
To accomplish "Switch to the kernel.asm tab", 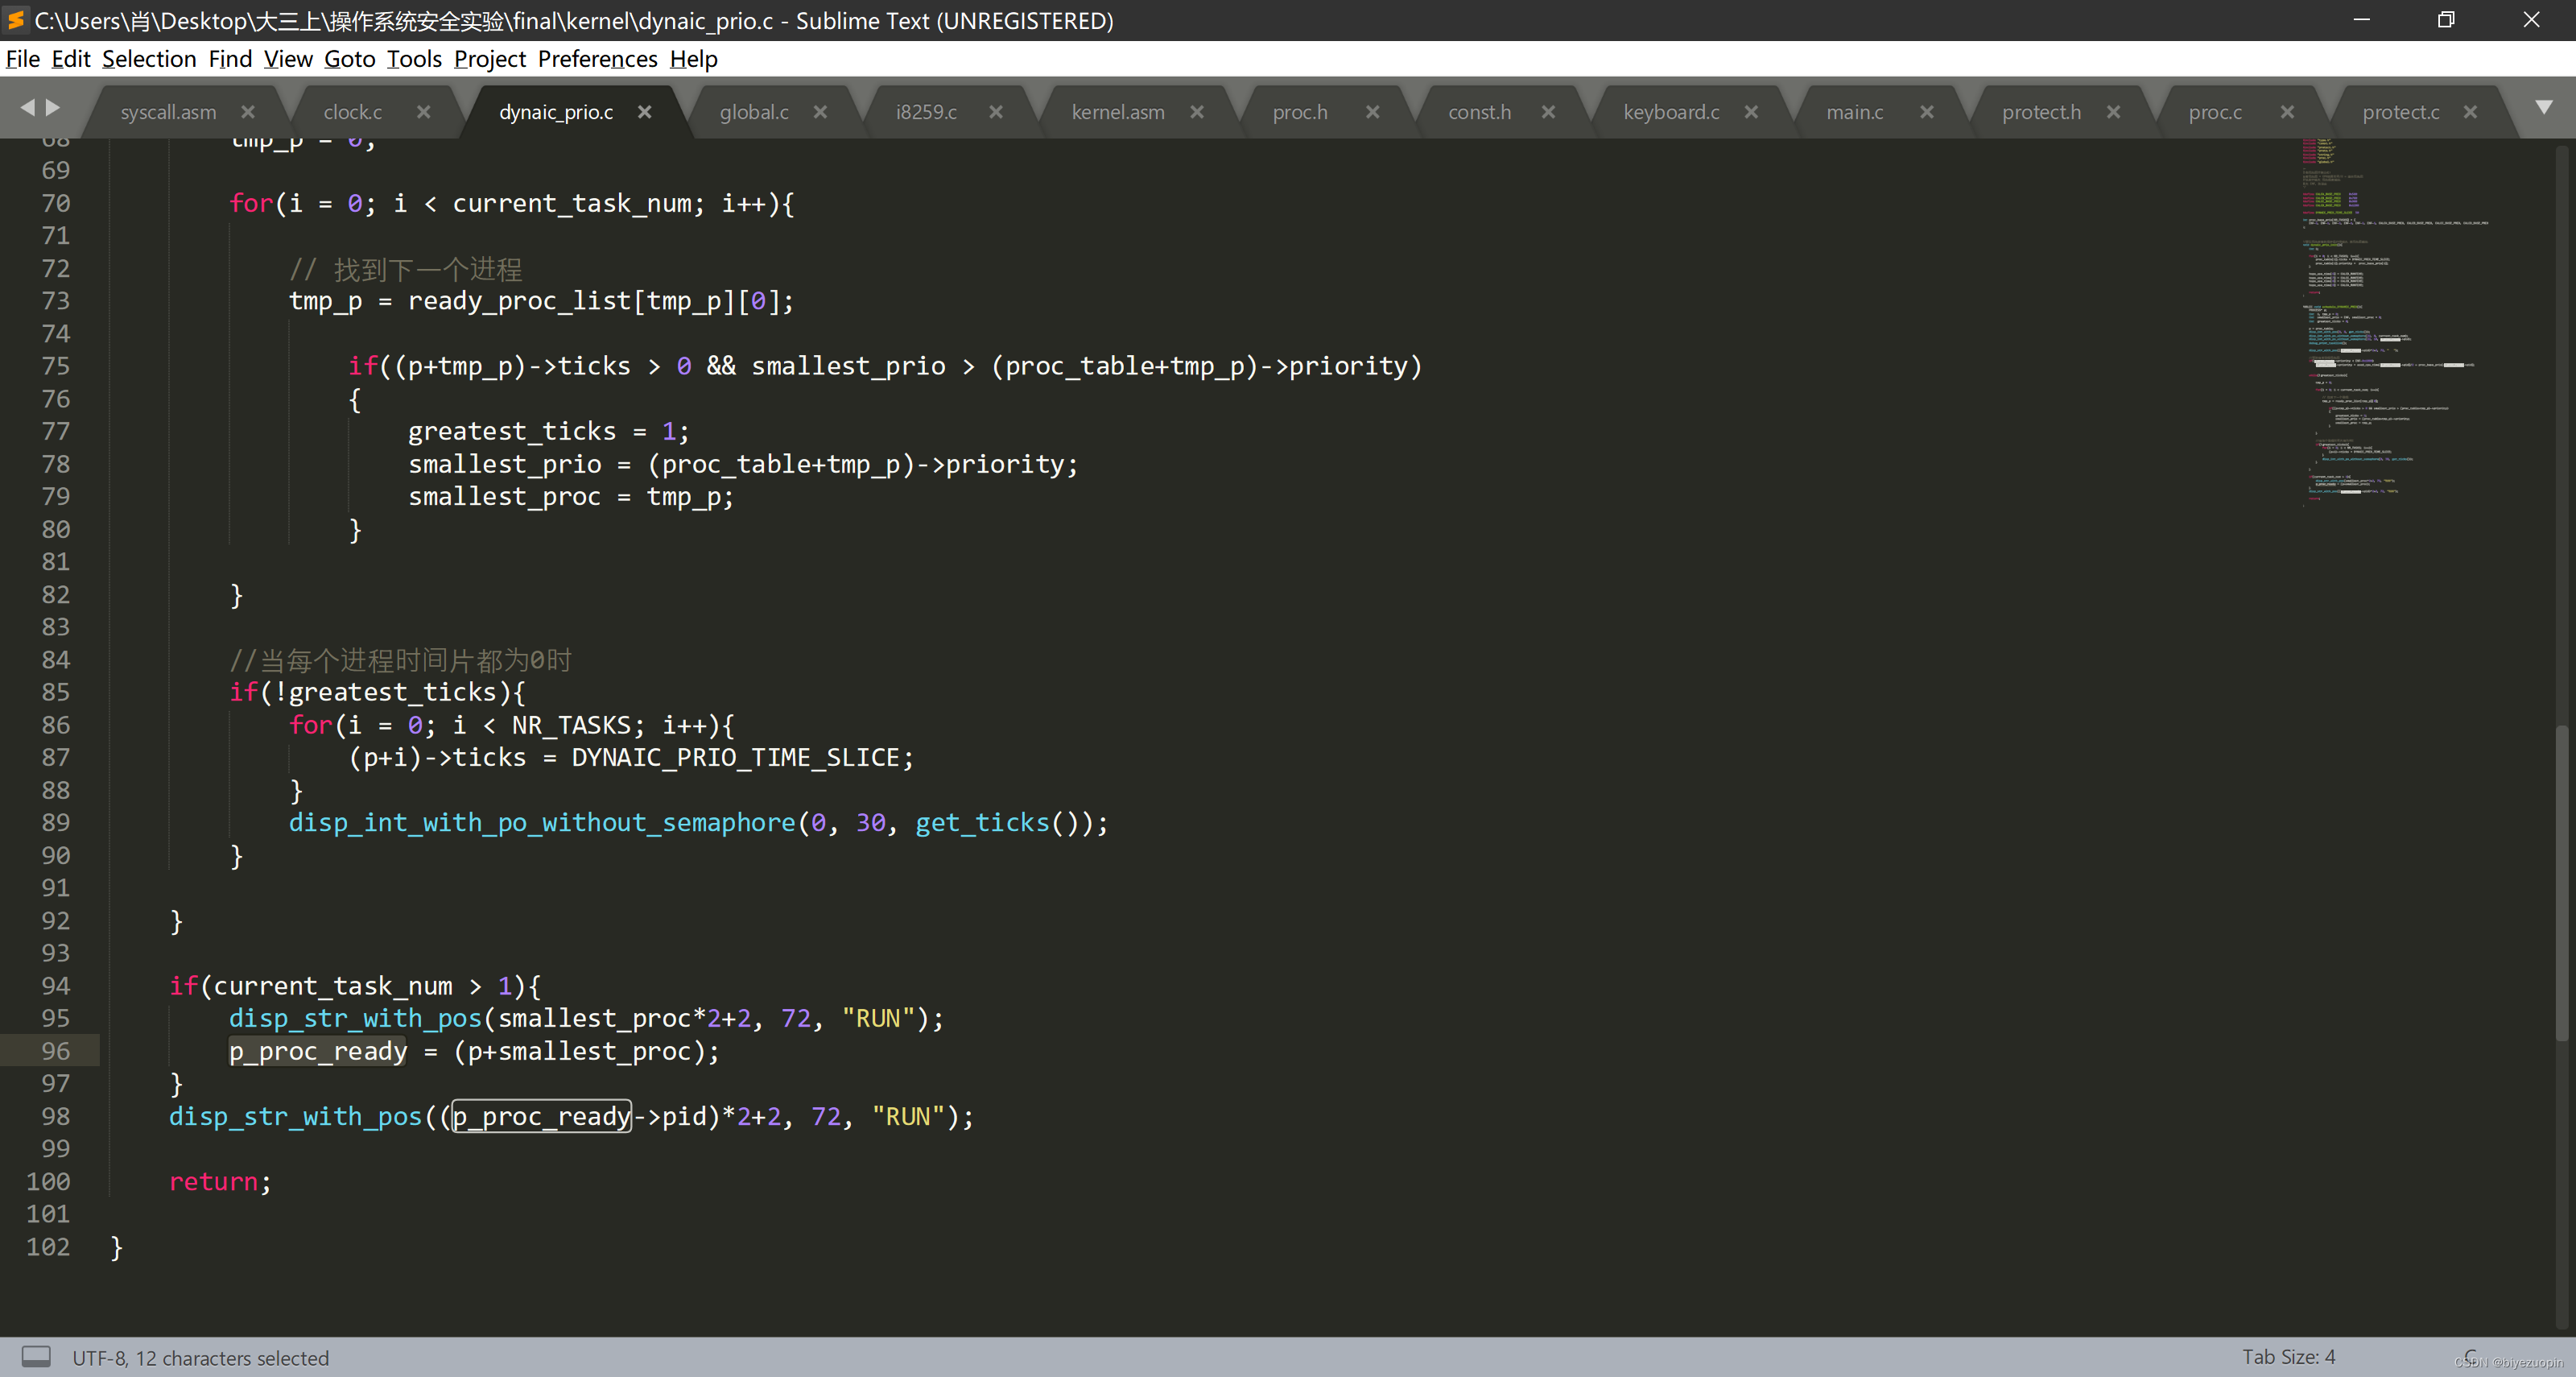I will point(1118,112).
